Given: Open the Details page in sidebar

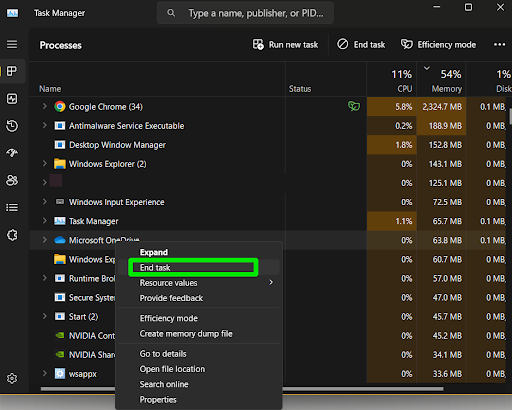Looking at the screenshot, I should point(12,208).
